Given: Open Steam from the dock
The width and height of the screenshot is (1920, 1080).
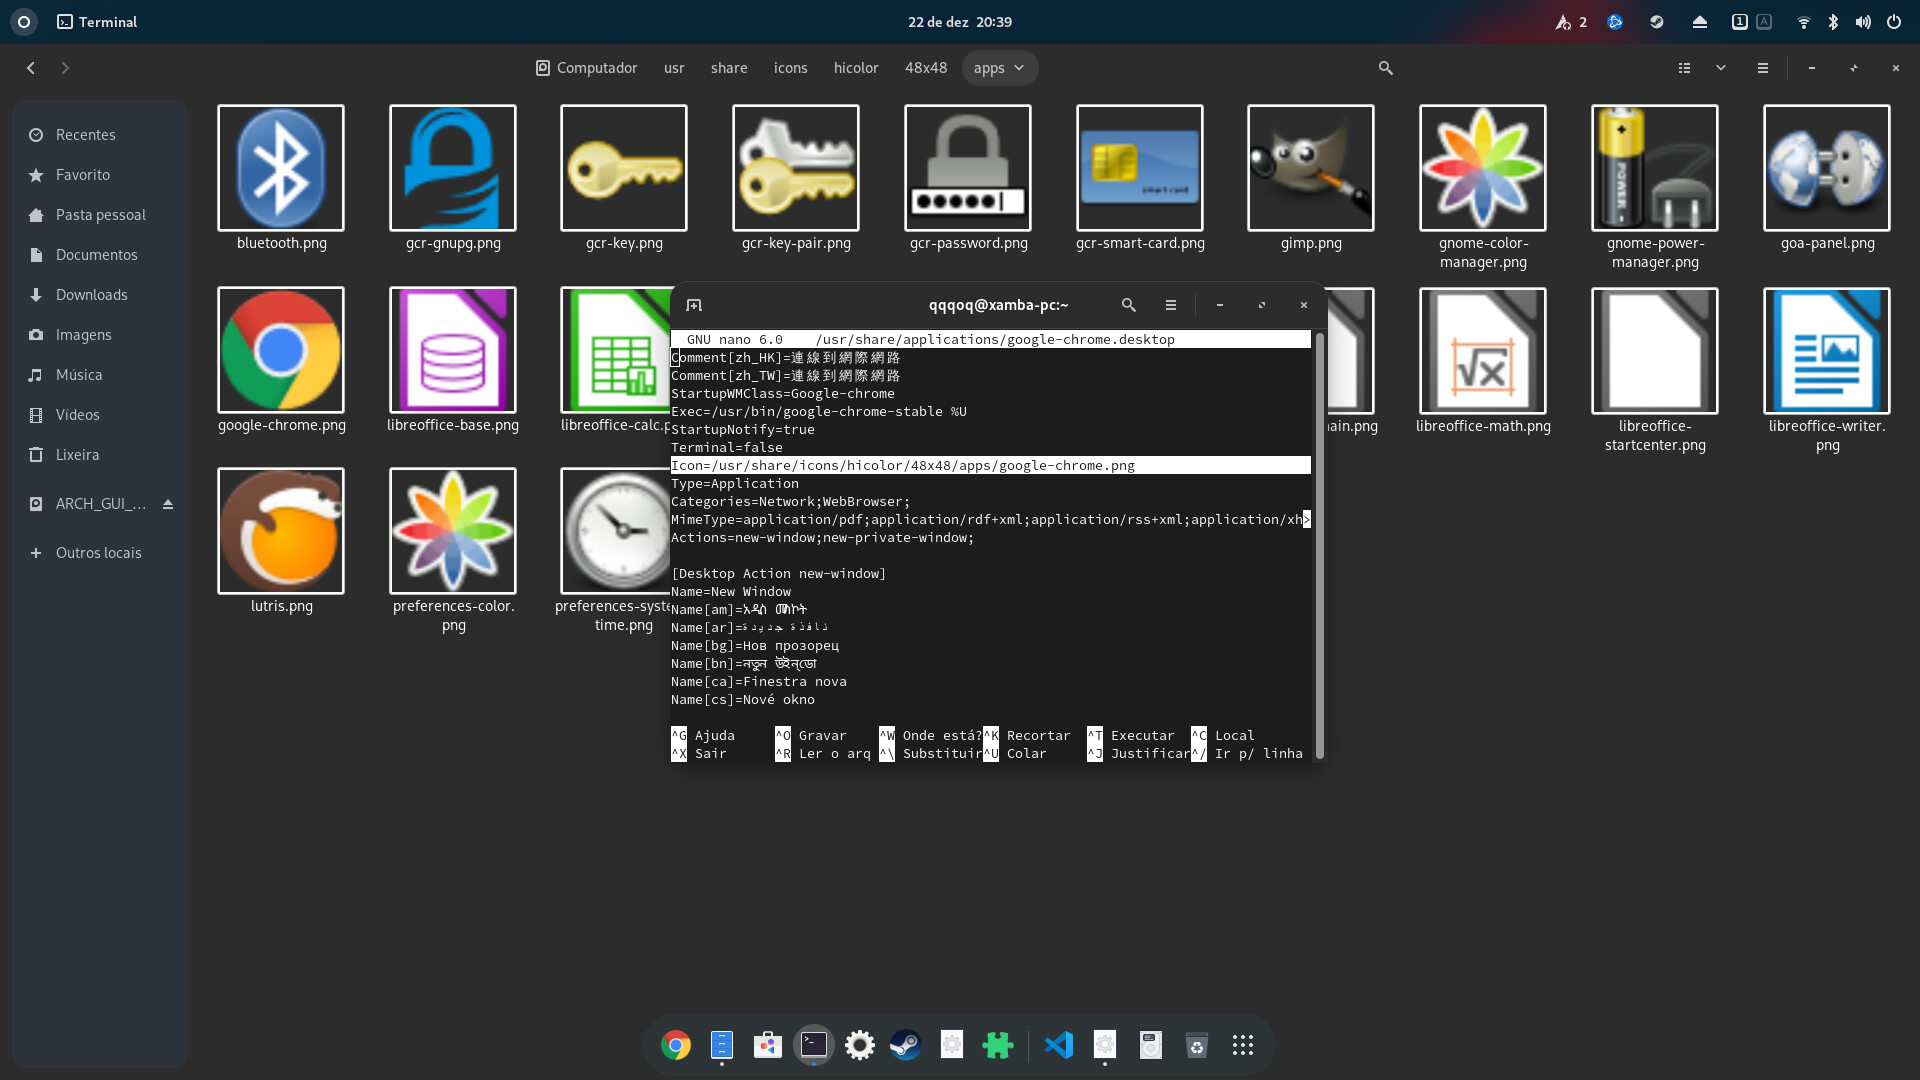Looking at the screenshot, I should tap(905, 1045).
